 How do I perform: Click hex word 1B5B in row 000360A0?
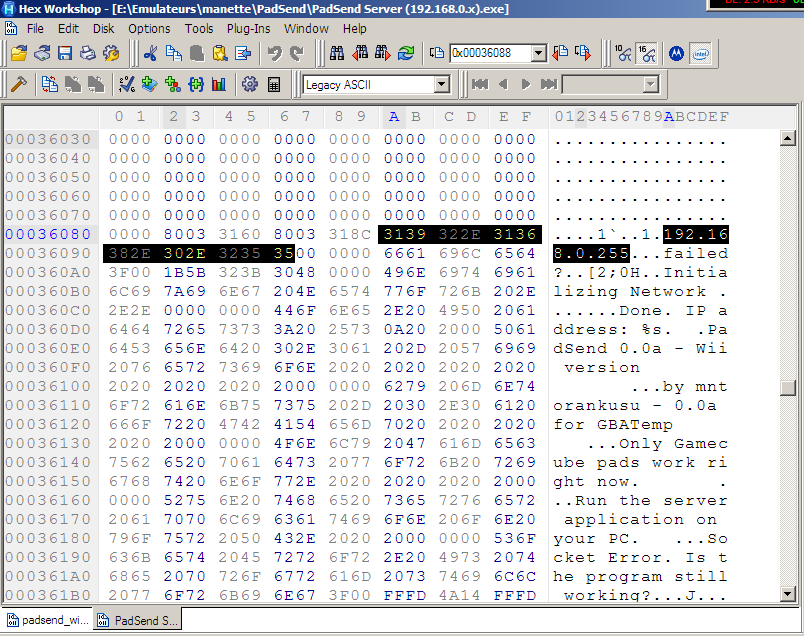click(x=185, y=272)
